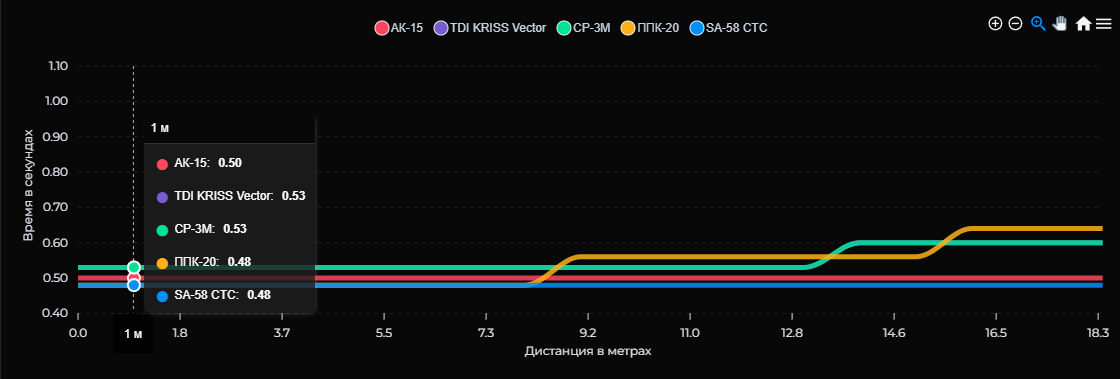This screenshot has width=1120, height=379.
Task: Click the red AK-15 legend marker
Action: (382, 29)
